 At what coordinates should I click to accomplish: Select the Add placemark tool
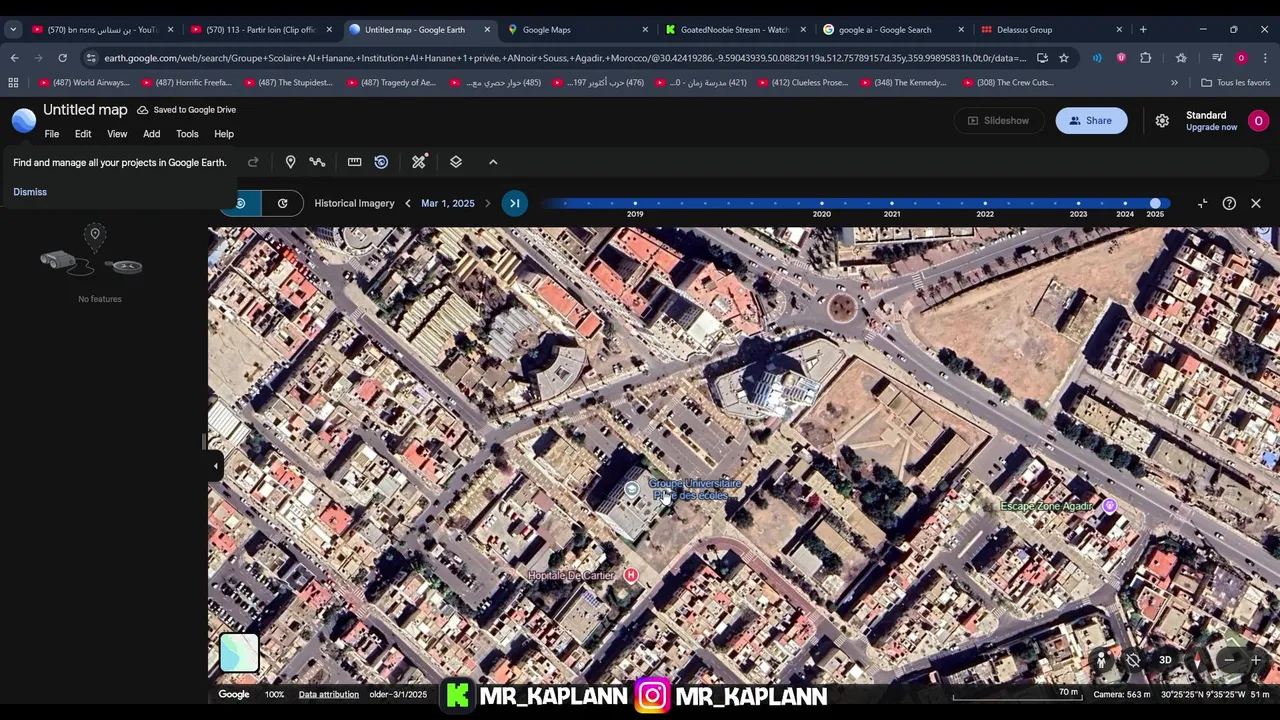point(290,162)
